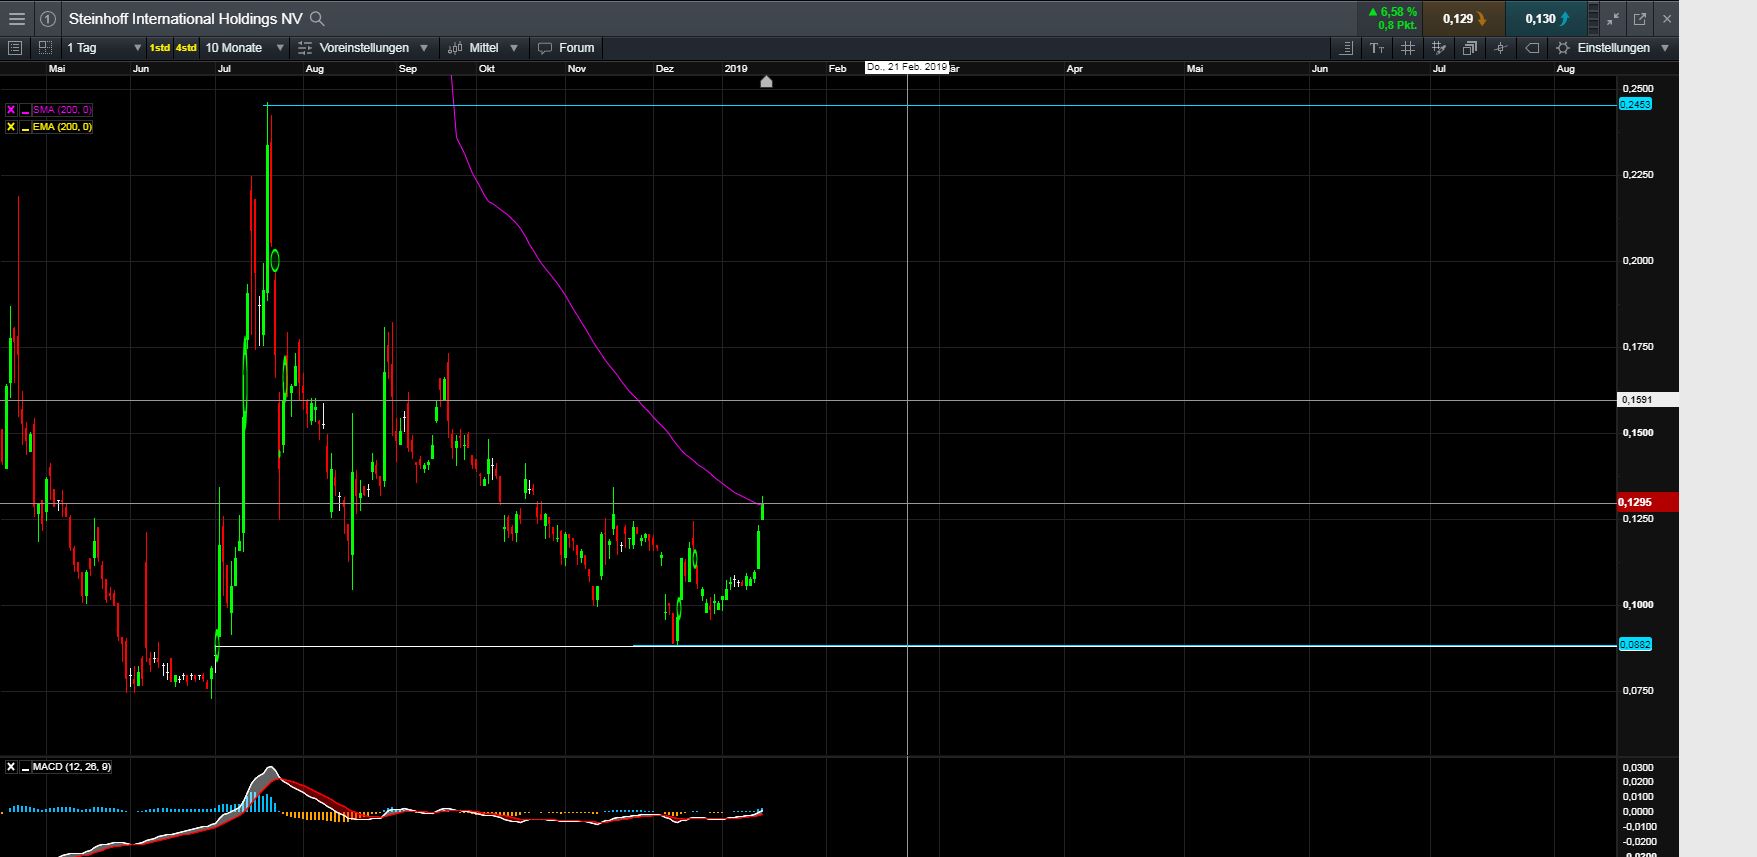Click the shrink chart arrows icon
The height and width of the screenshot is (857, 1757).
(x=1613, y=19)
